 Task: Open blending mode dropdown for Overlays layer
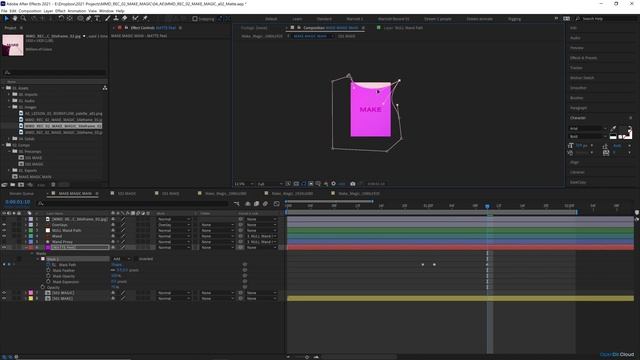point(174,225)
